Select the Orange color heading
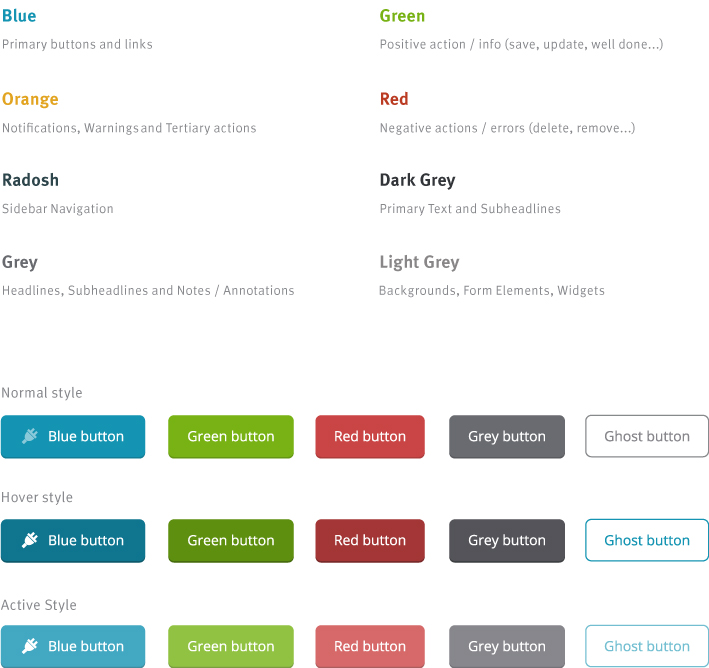709x668 pixels. (30, 99)
